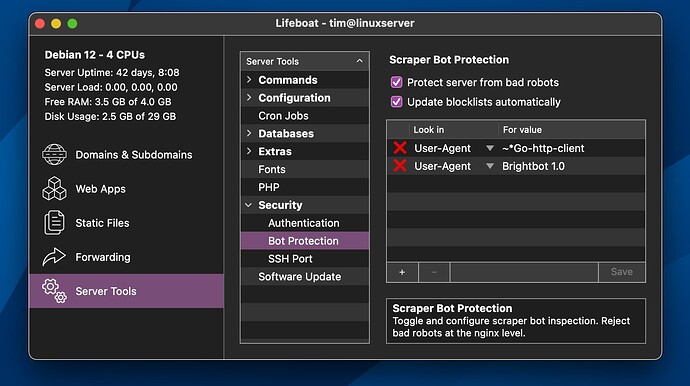690x386 pixels.
Task: Go to Web Apps section
Action: pos(126,189)
